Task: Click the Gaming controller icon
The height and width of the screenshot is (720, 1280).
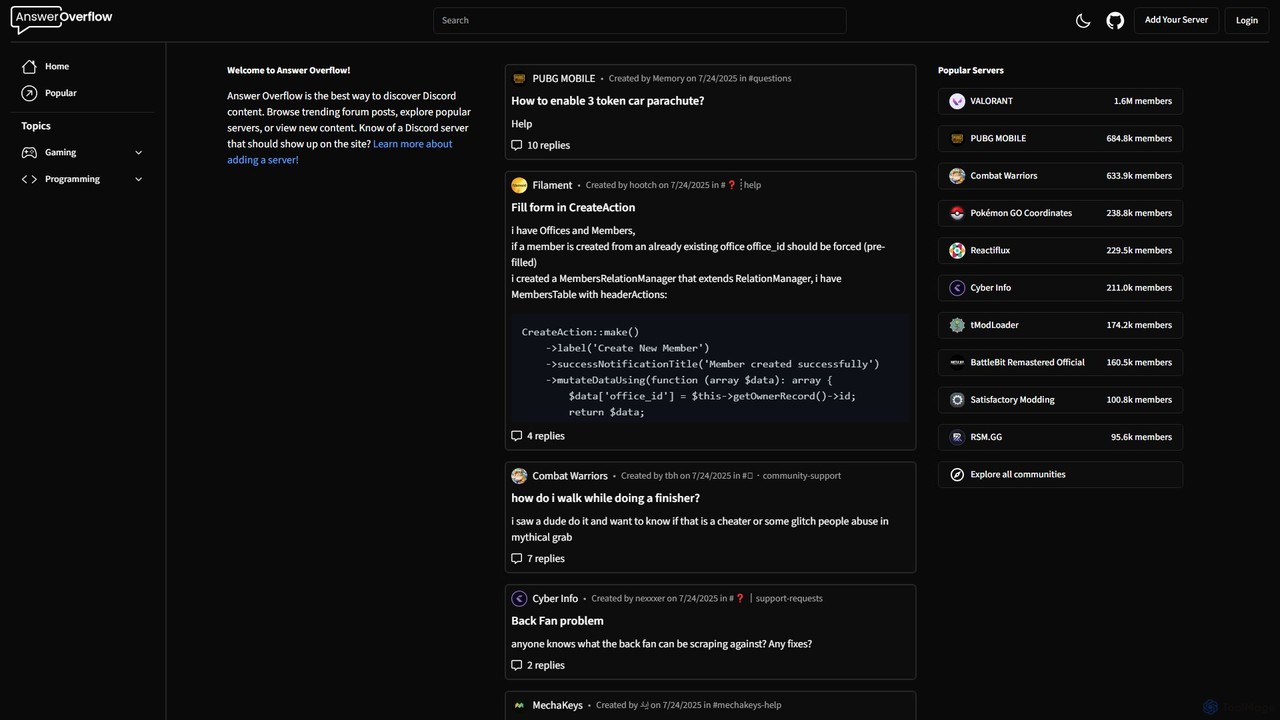Action: click(x=29, y=153)
